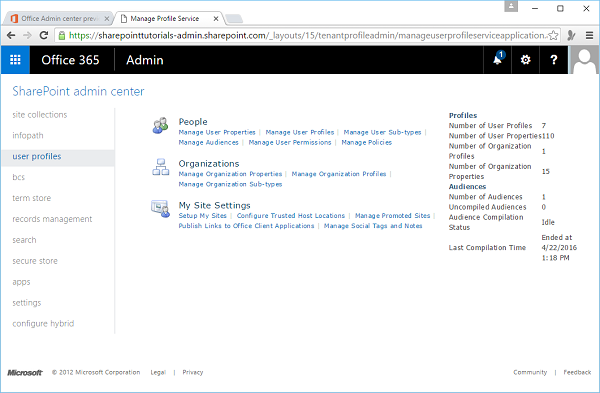Open the Manage Audiences link
The image size is (600, 393).
(209, 142)
